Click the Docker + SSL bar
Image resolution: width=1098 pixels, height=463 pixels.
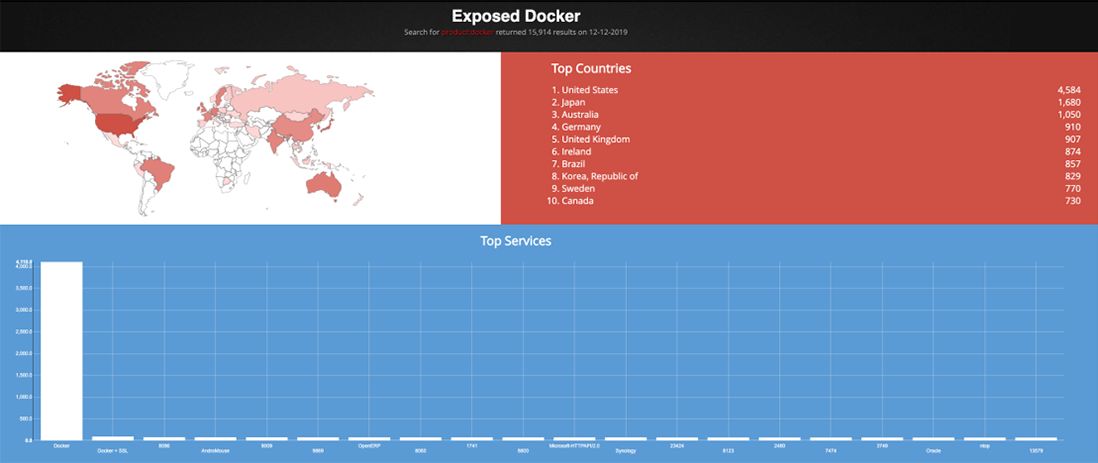point(113,438)
